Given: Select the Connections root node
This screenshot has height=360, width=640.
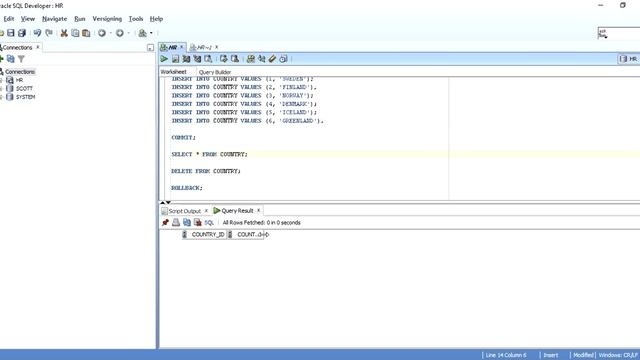Looking at the screenshot, I should 20,71.
